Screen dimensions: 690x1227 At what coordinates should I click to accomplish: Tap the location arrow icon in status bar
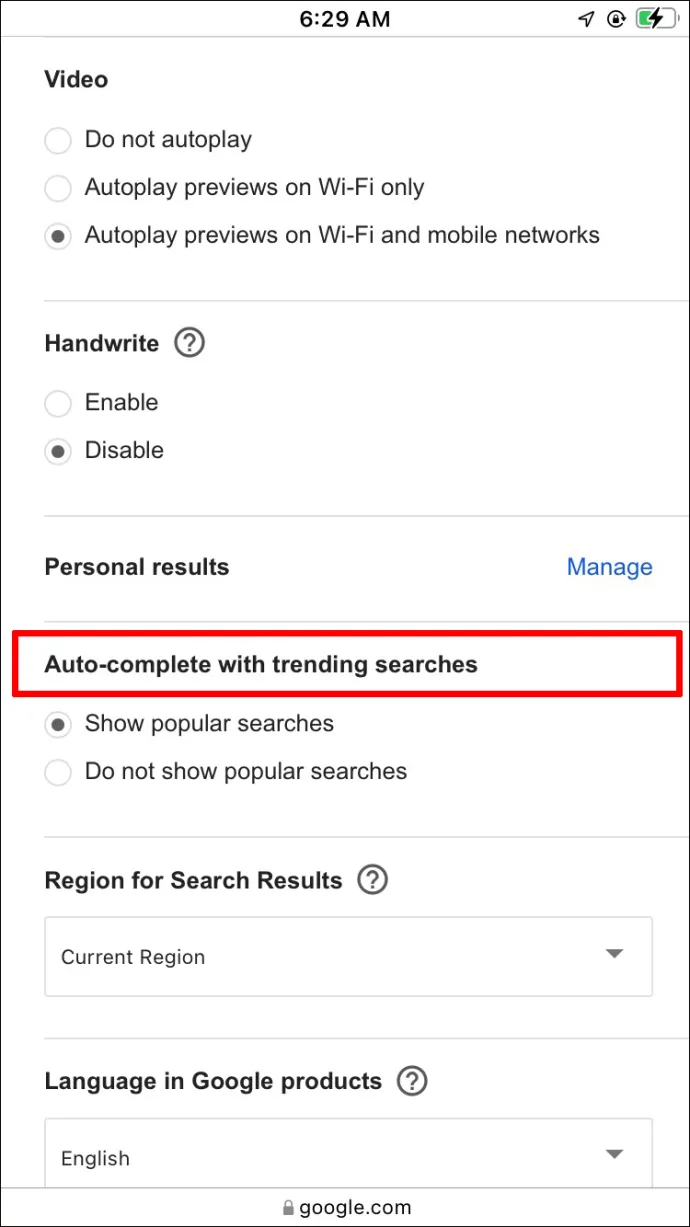click(x=587, y=19)
